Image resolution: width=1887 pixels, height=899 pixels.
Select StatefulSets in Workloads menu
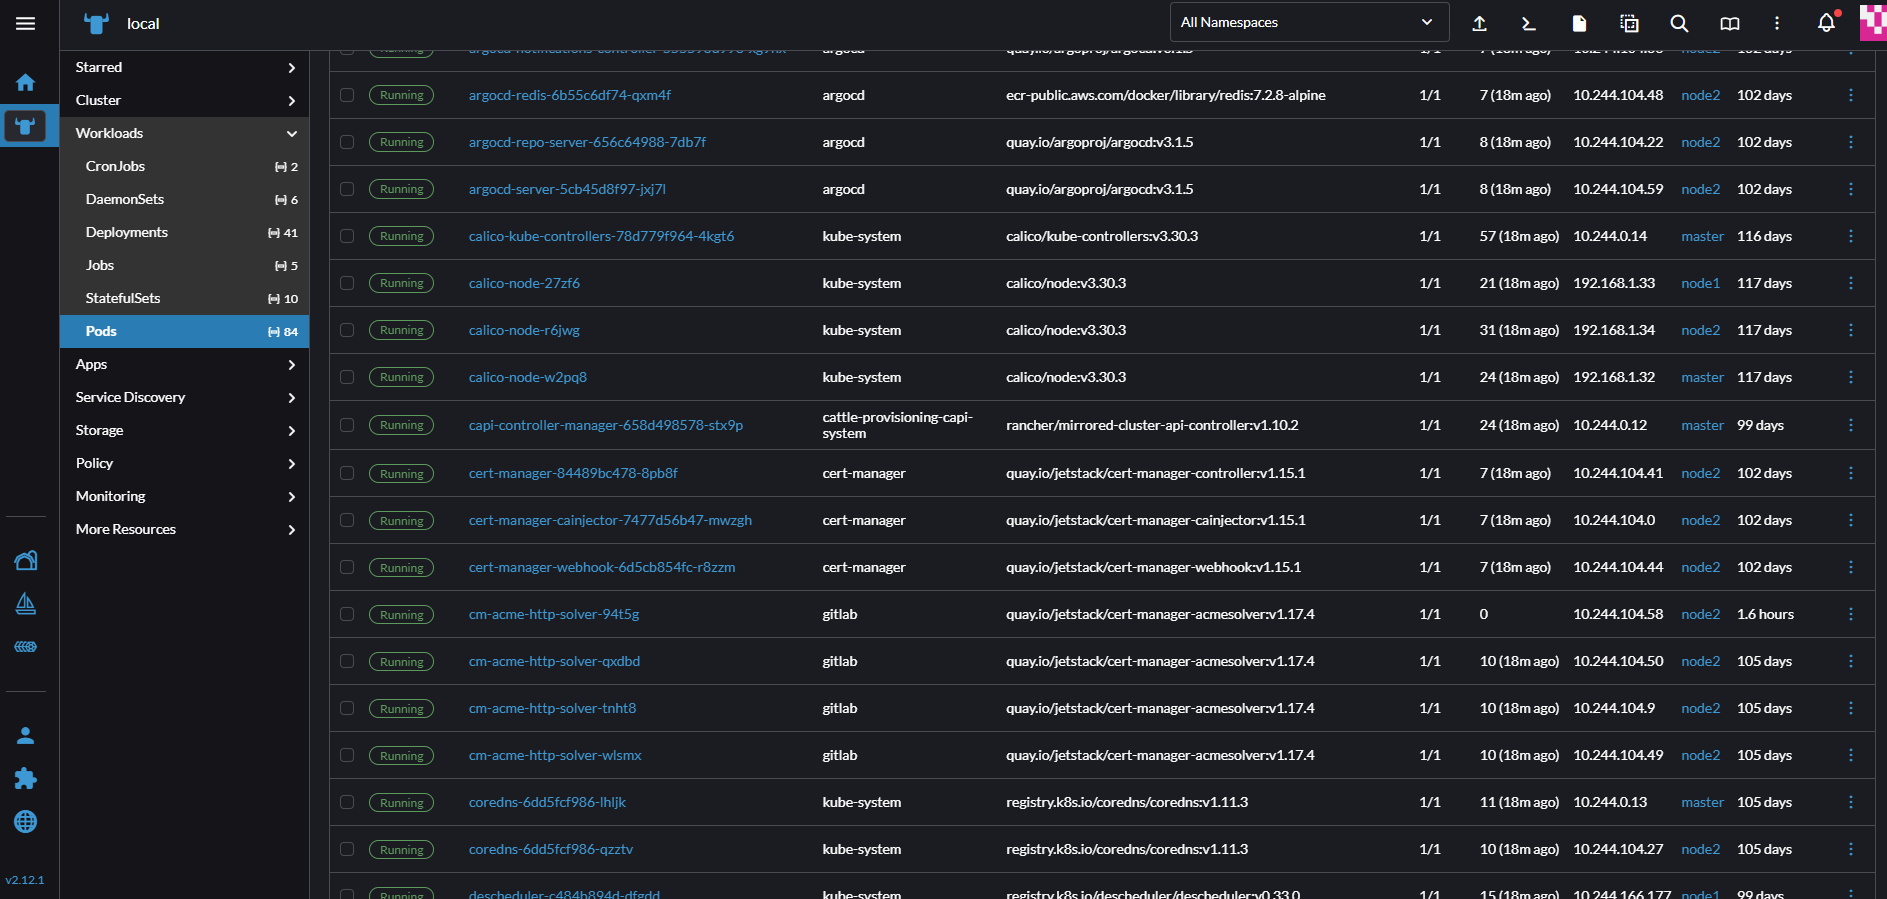[x=123, y=298]
